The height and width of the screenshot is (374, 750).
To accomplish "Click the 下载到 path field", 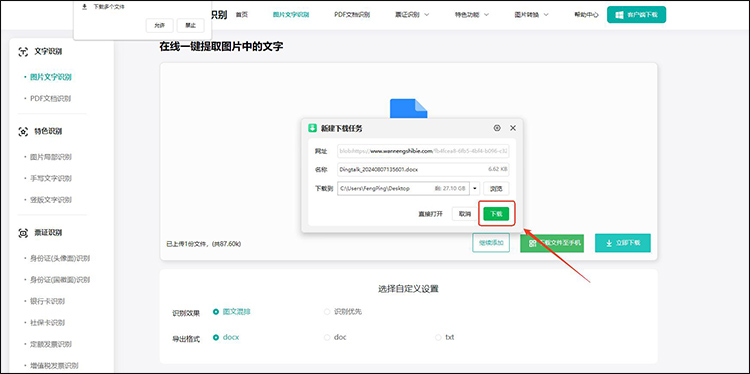I will (x=403, y=188).
